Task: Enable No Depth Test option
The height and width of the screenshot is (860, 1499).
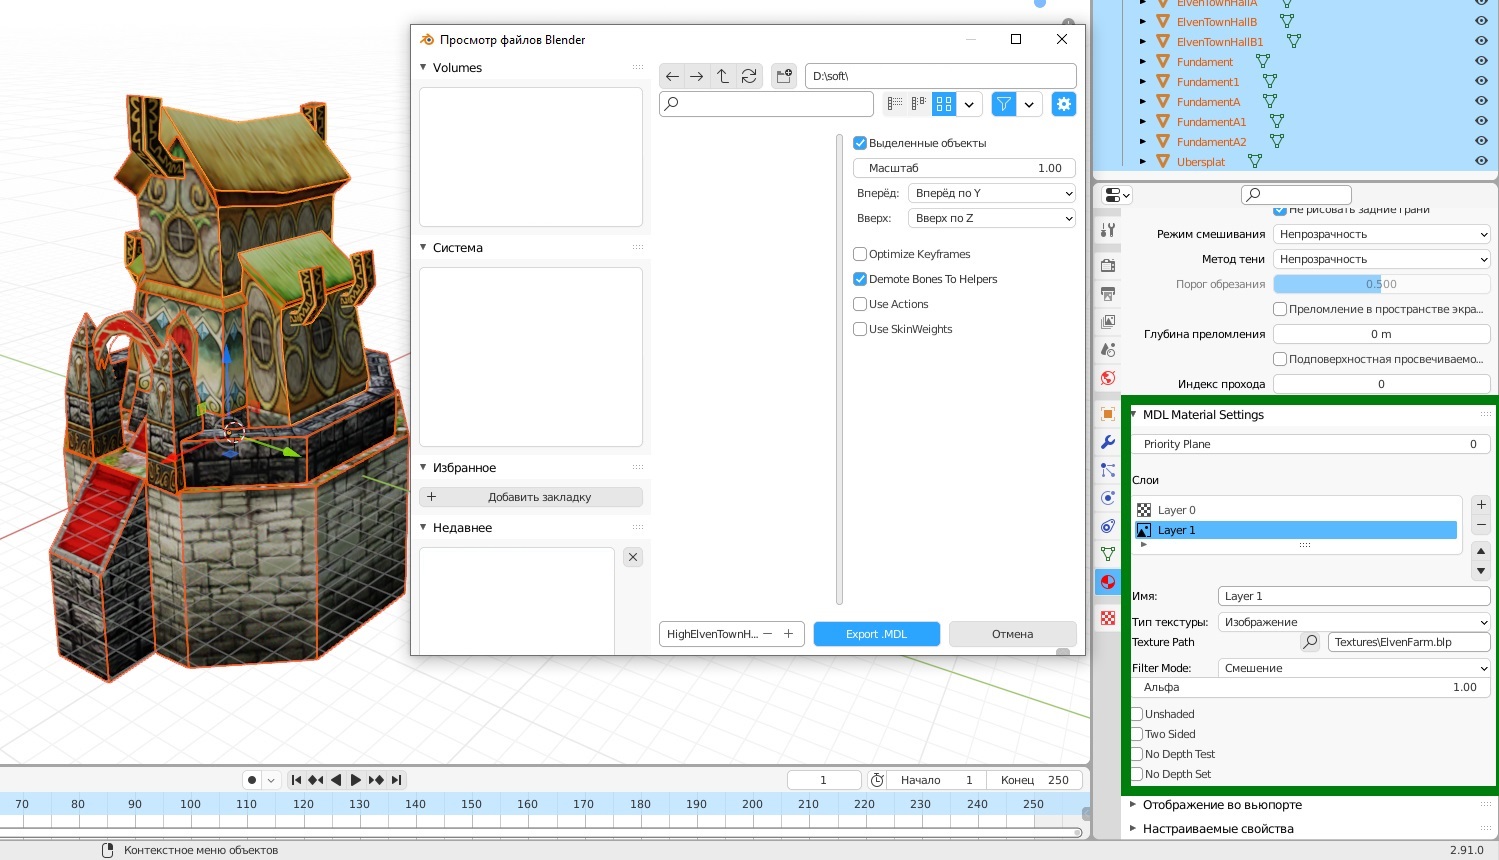Action: click(x=1137, y=754)
